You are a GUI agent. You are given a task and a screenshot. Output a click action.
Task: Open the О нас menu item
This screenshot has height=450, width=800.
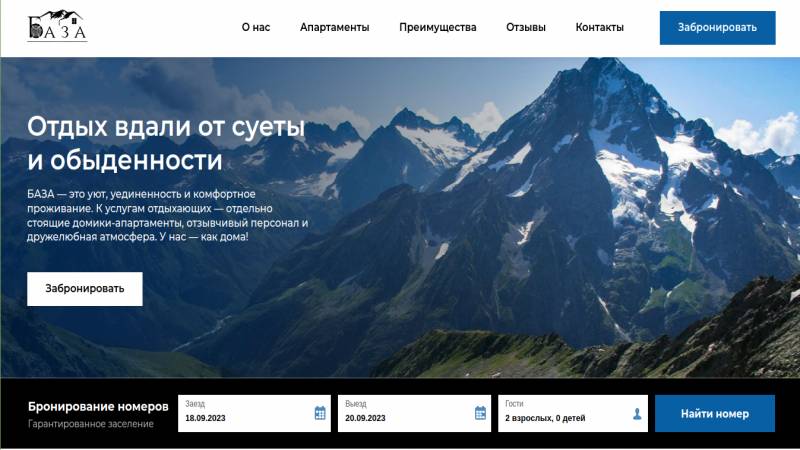tap(256, 28)
